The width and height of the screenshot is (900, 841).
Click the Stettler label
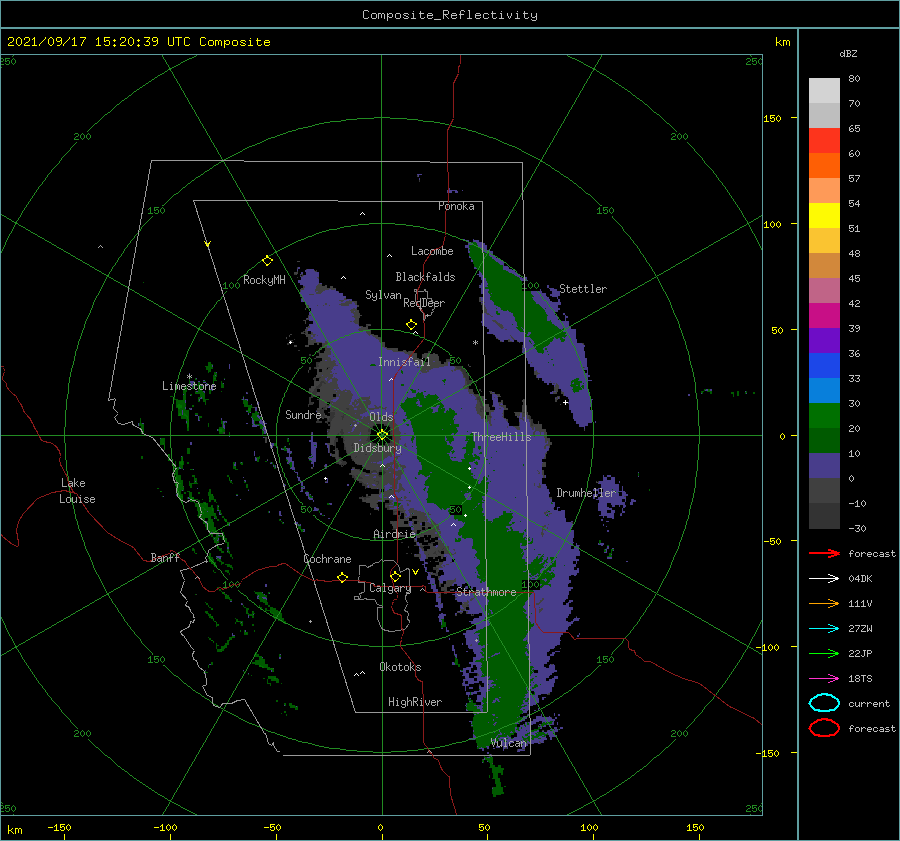pos(583,289)
